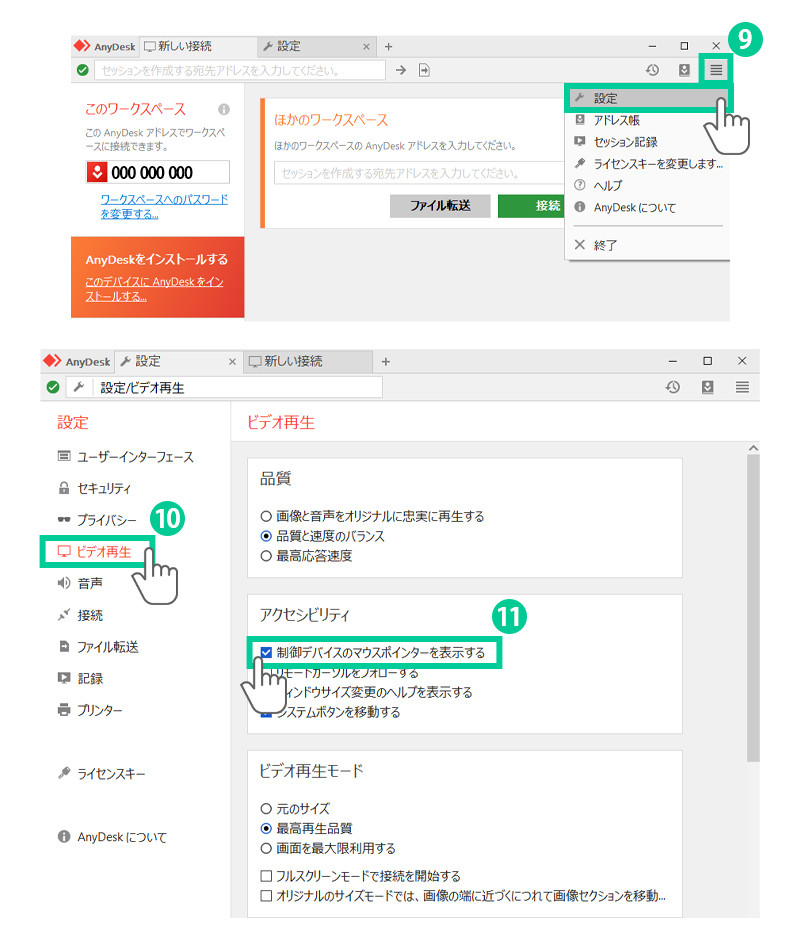Click the session history clock icon in the top window
800x950 pixels.
(x=652, y=70)
